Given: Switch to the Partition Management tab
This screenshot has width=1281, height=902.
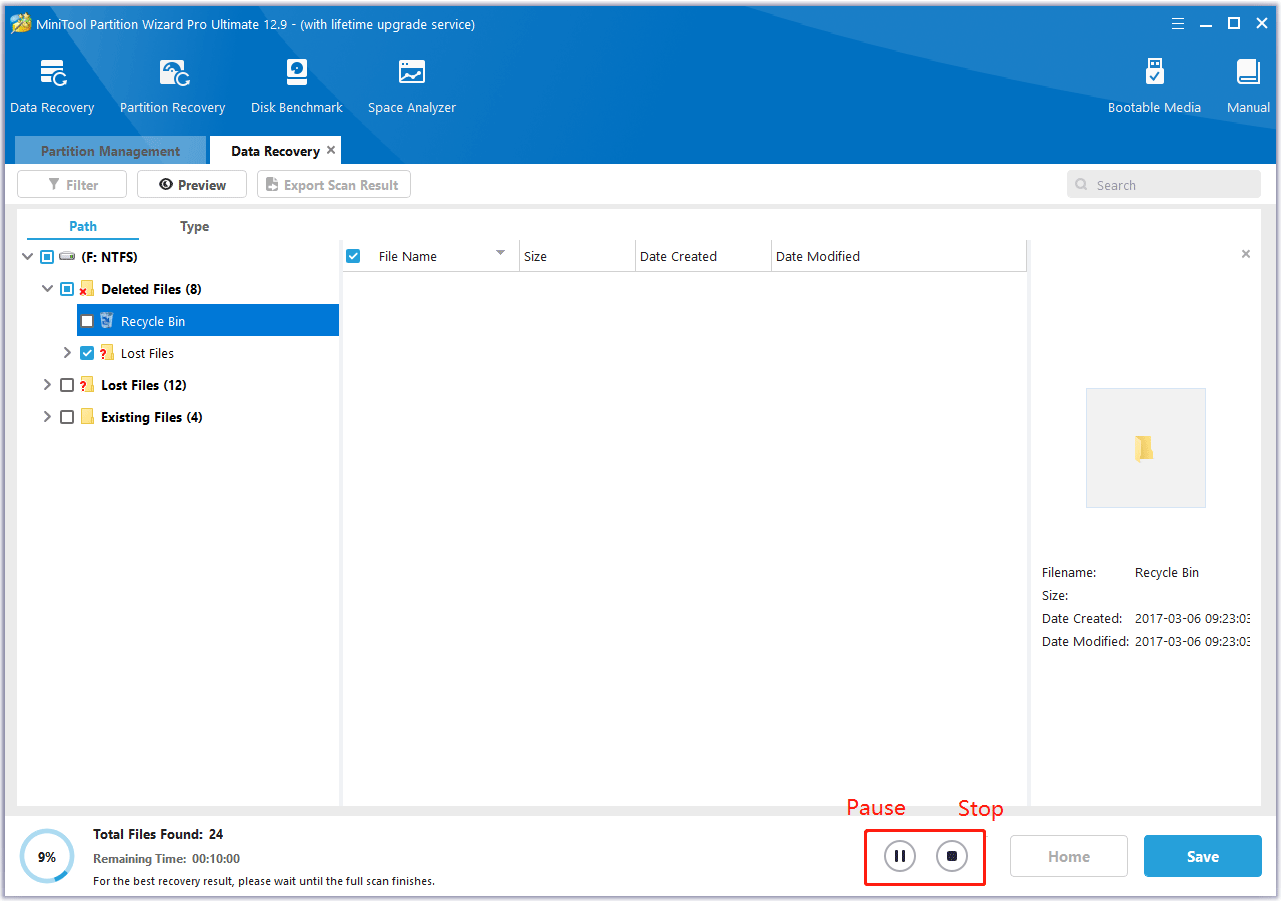Looking at the screenshot, I should tap(109, 150).
